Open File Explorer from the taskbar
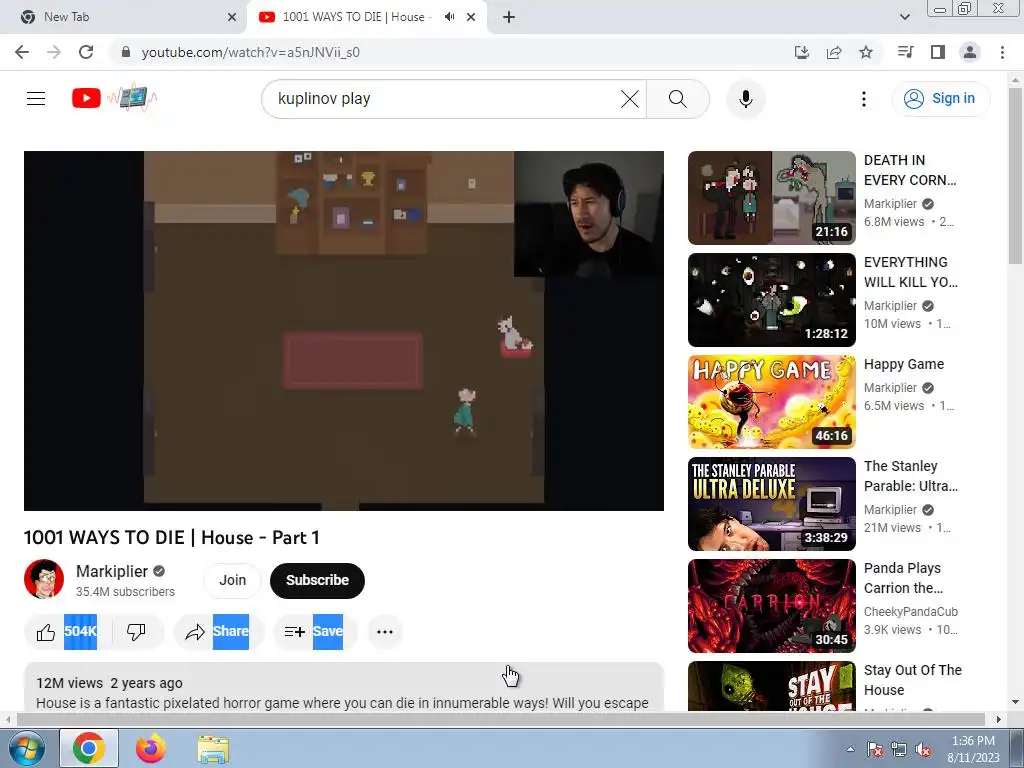The image size is (1024, 768). coord(213,748)
